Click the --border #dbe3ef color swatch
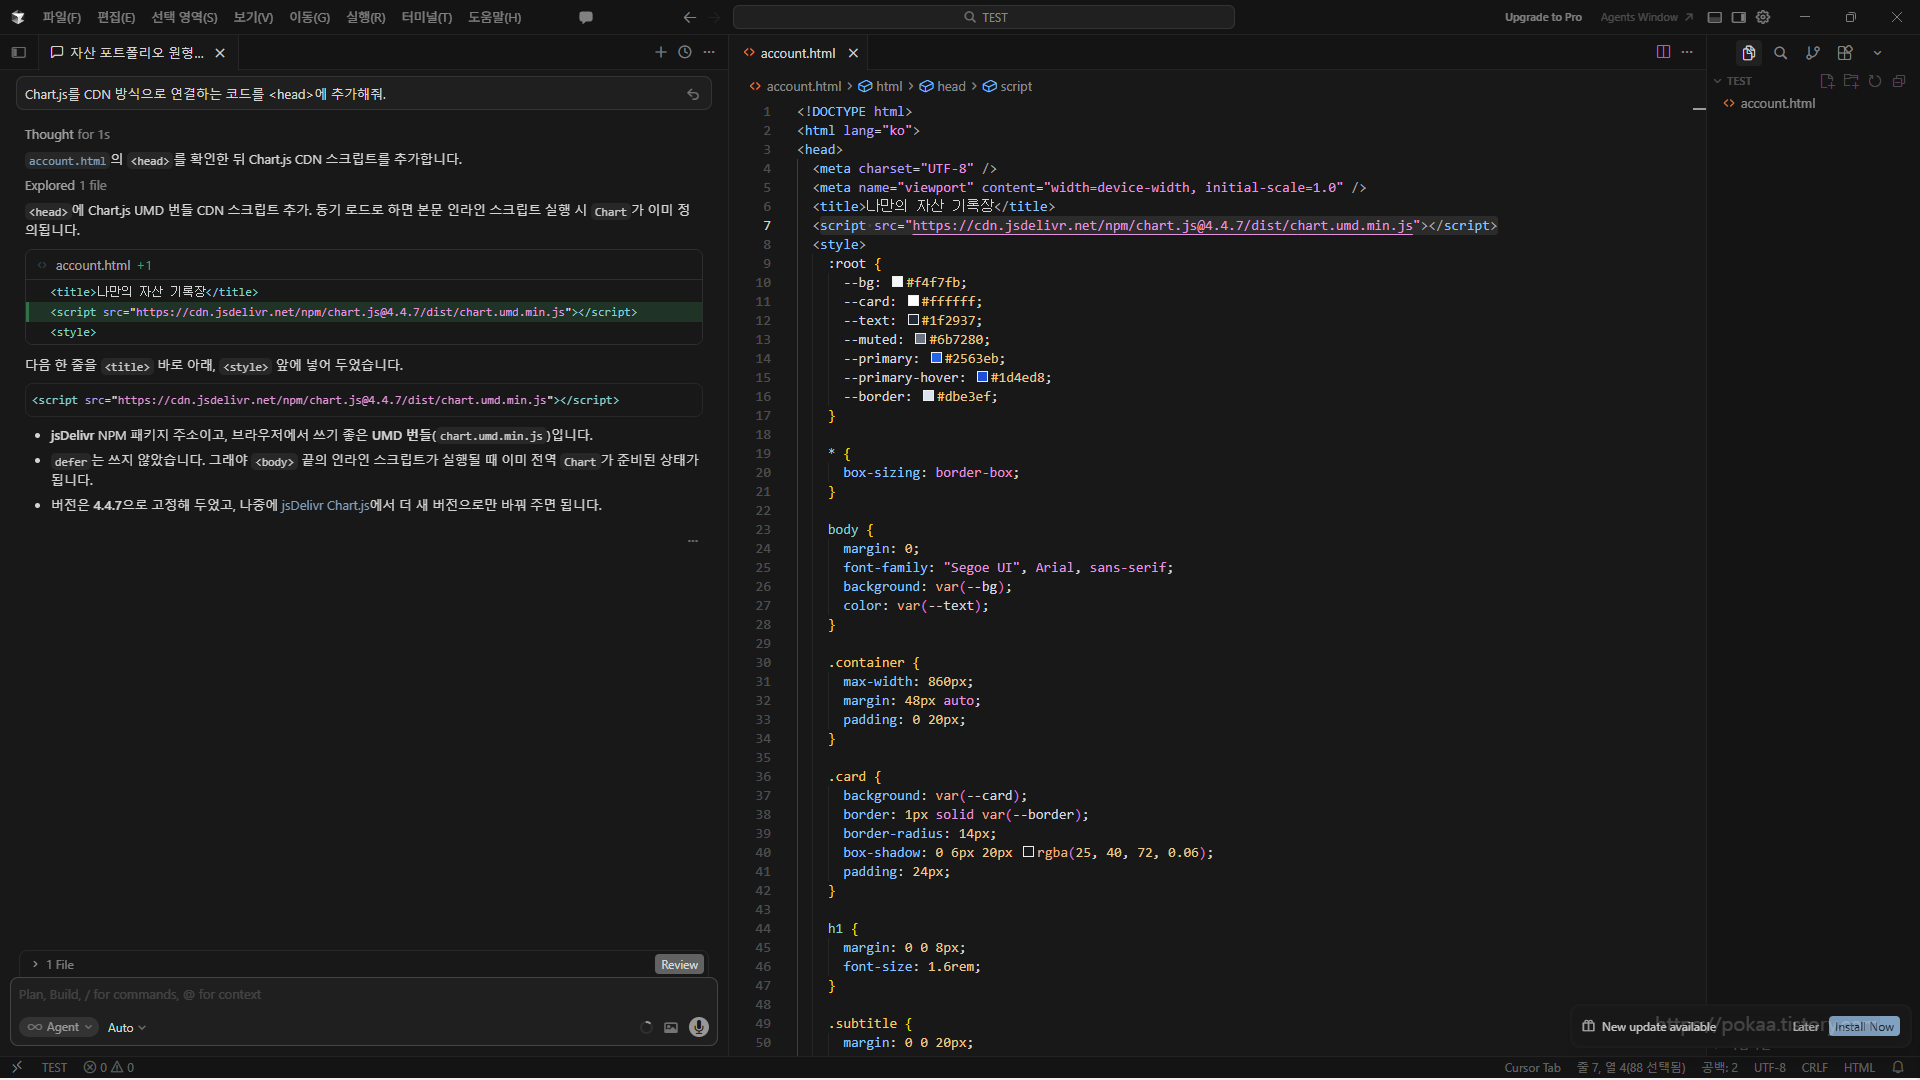Viewport: 1920px width, 1080px height. click(929, 396)
